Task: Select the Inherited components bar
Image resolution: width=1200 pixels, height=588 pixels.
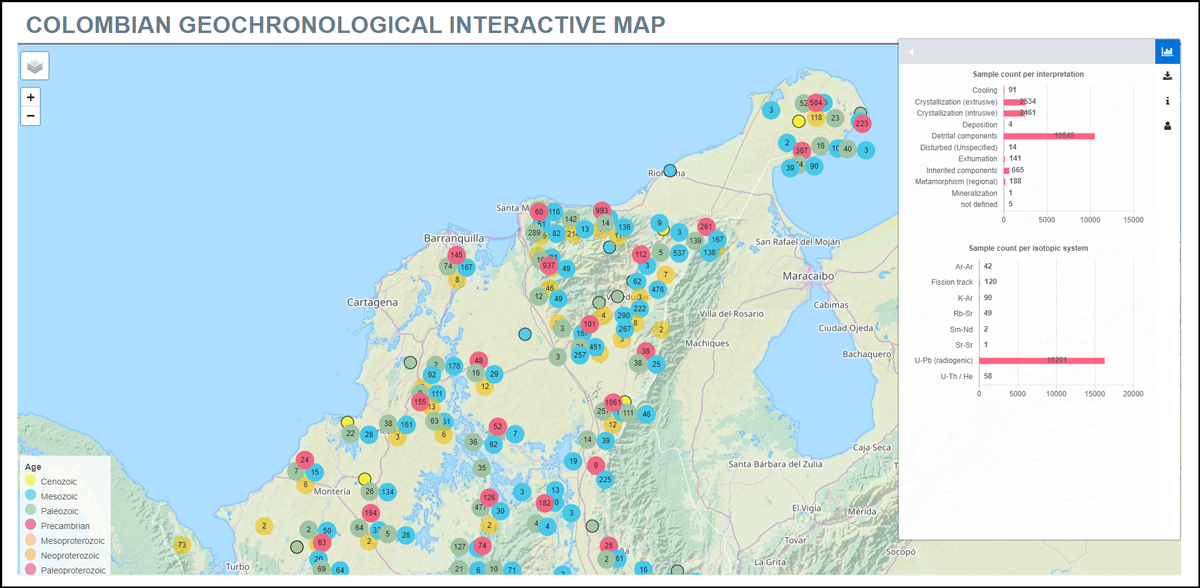Action: click(1008, 170)
